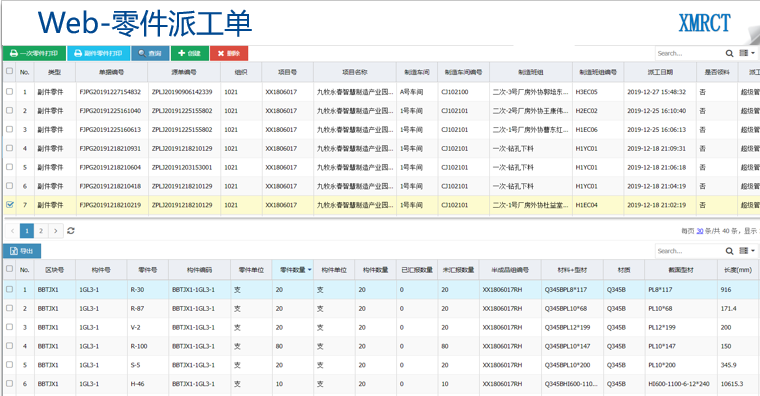Check the box for upper row FJPG20191225161040
Image resolution: width=760 pixels, height=396 pixels.
pos(9,110)
